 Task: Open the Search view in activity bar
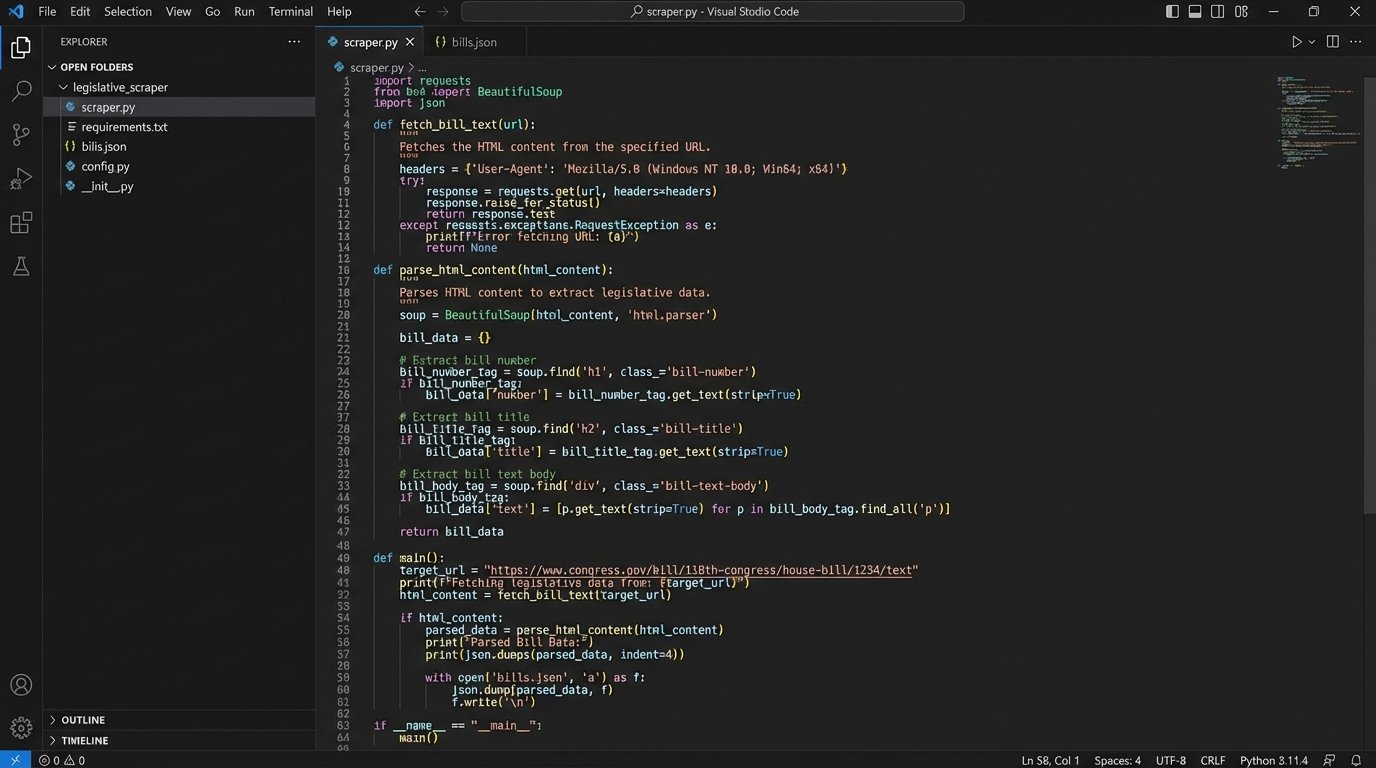click(x=21, y=91)
